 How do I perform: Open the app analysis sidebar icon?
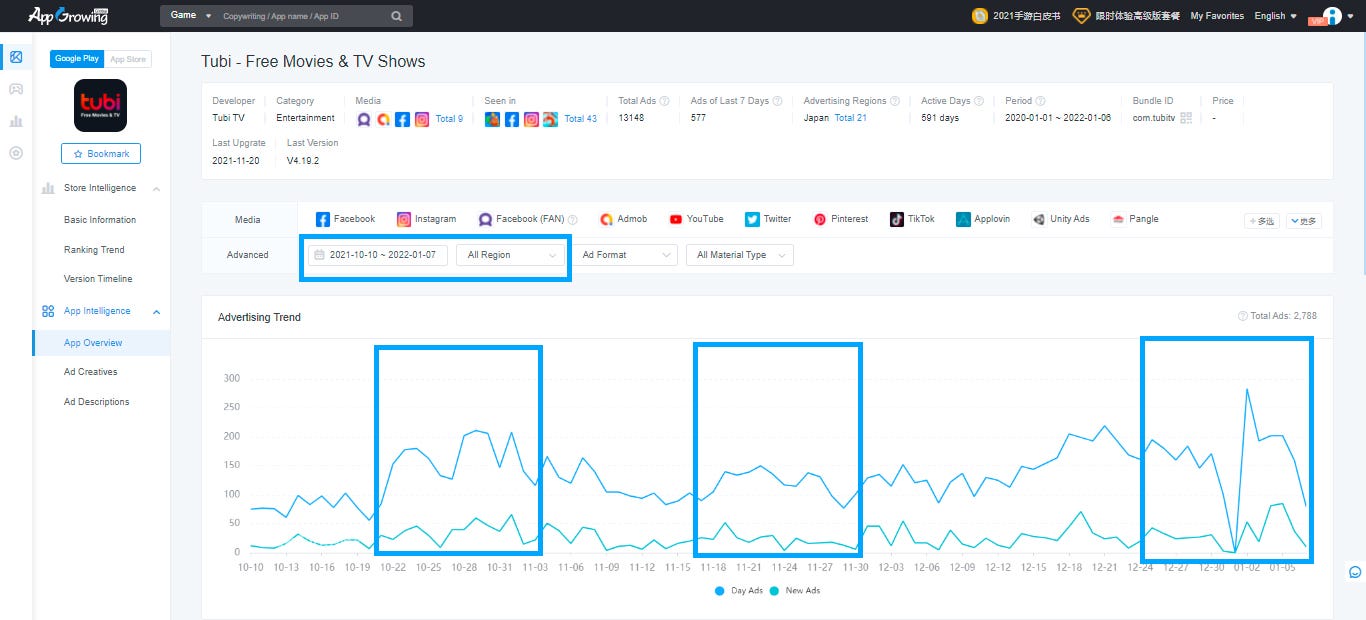pos(16,57)
